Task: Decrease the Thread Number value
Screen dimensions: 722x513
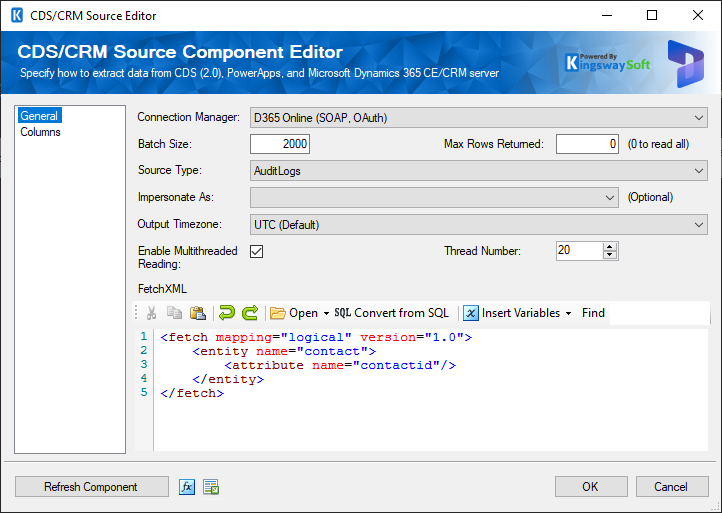Action: coord(610,255)
